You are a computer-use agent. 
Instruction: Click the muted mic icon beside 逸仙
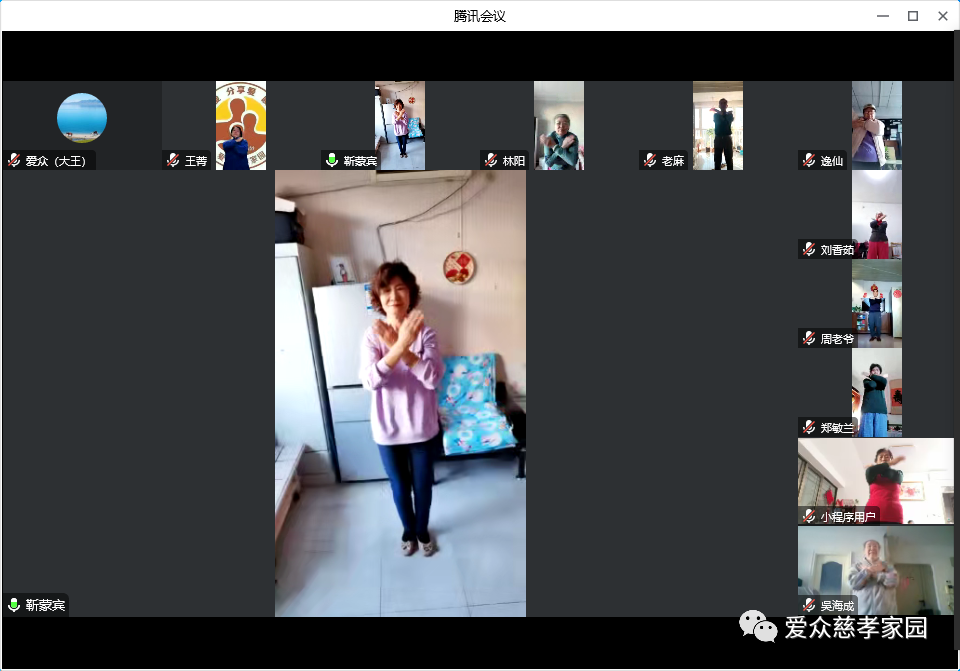pyautogui.click(x=809, y=160)
